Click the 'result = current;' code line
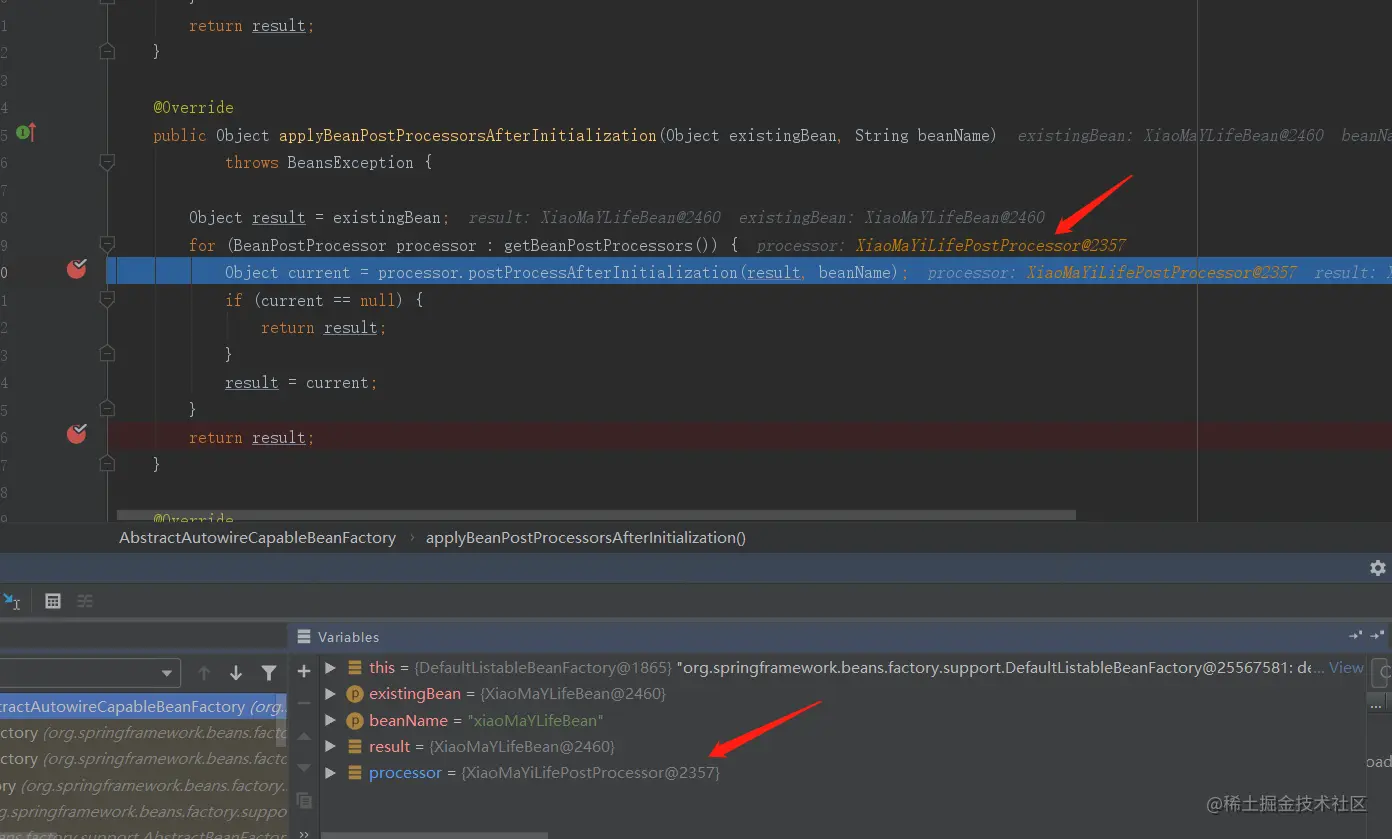The height and width of the screenshot is (839, 1392). tap(301, 382)
